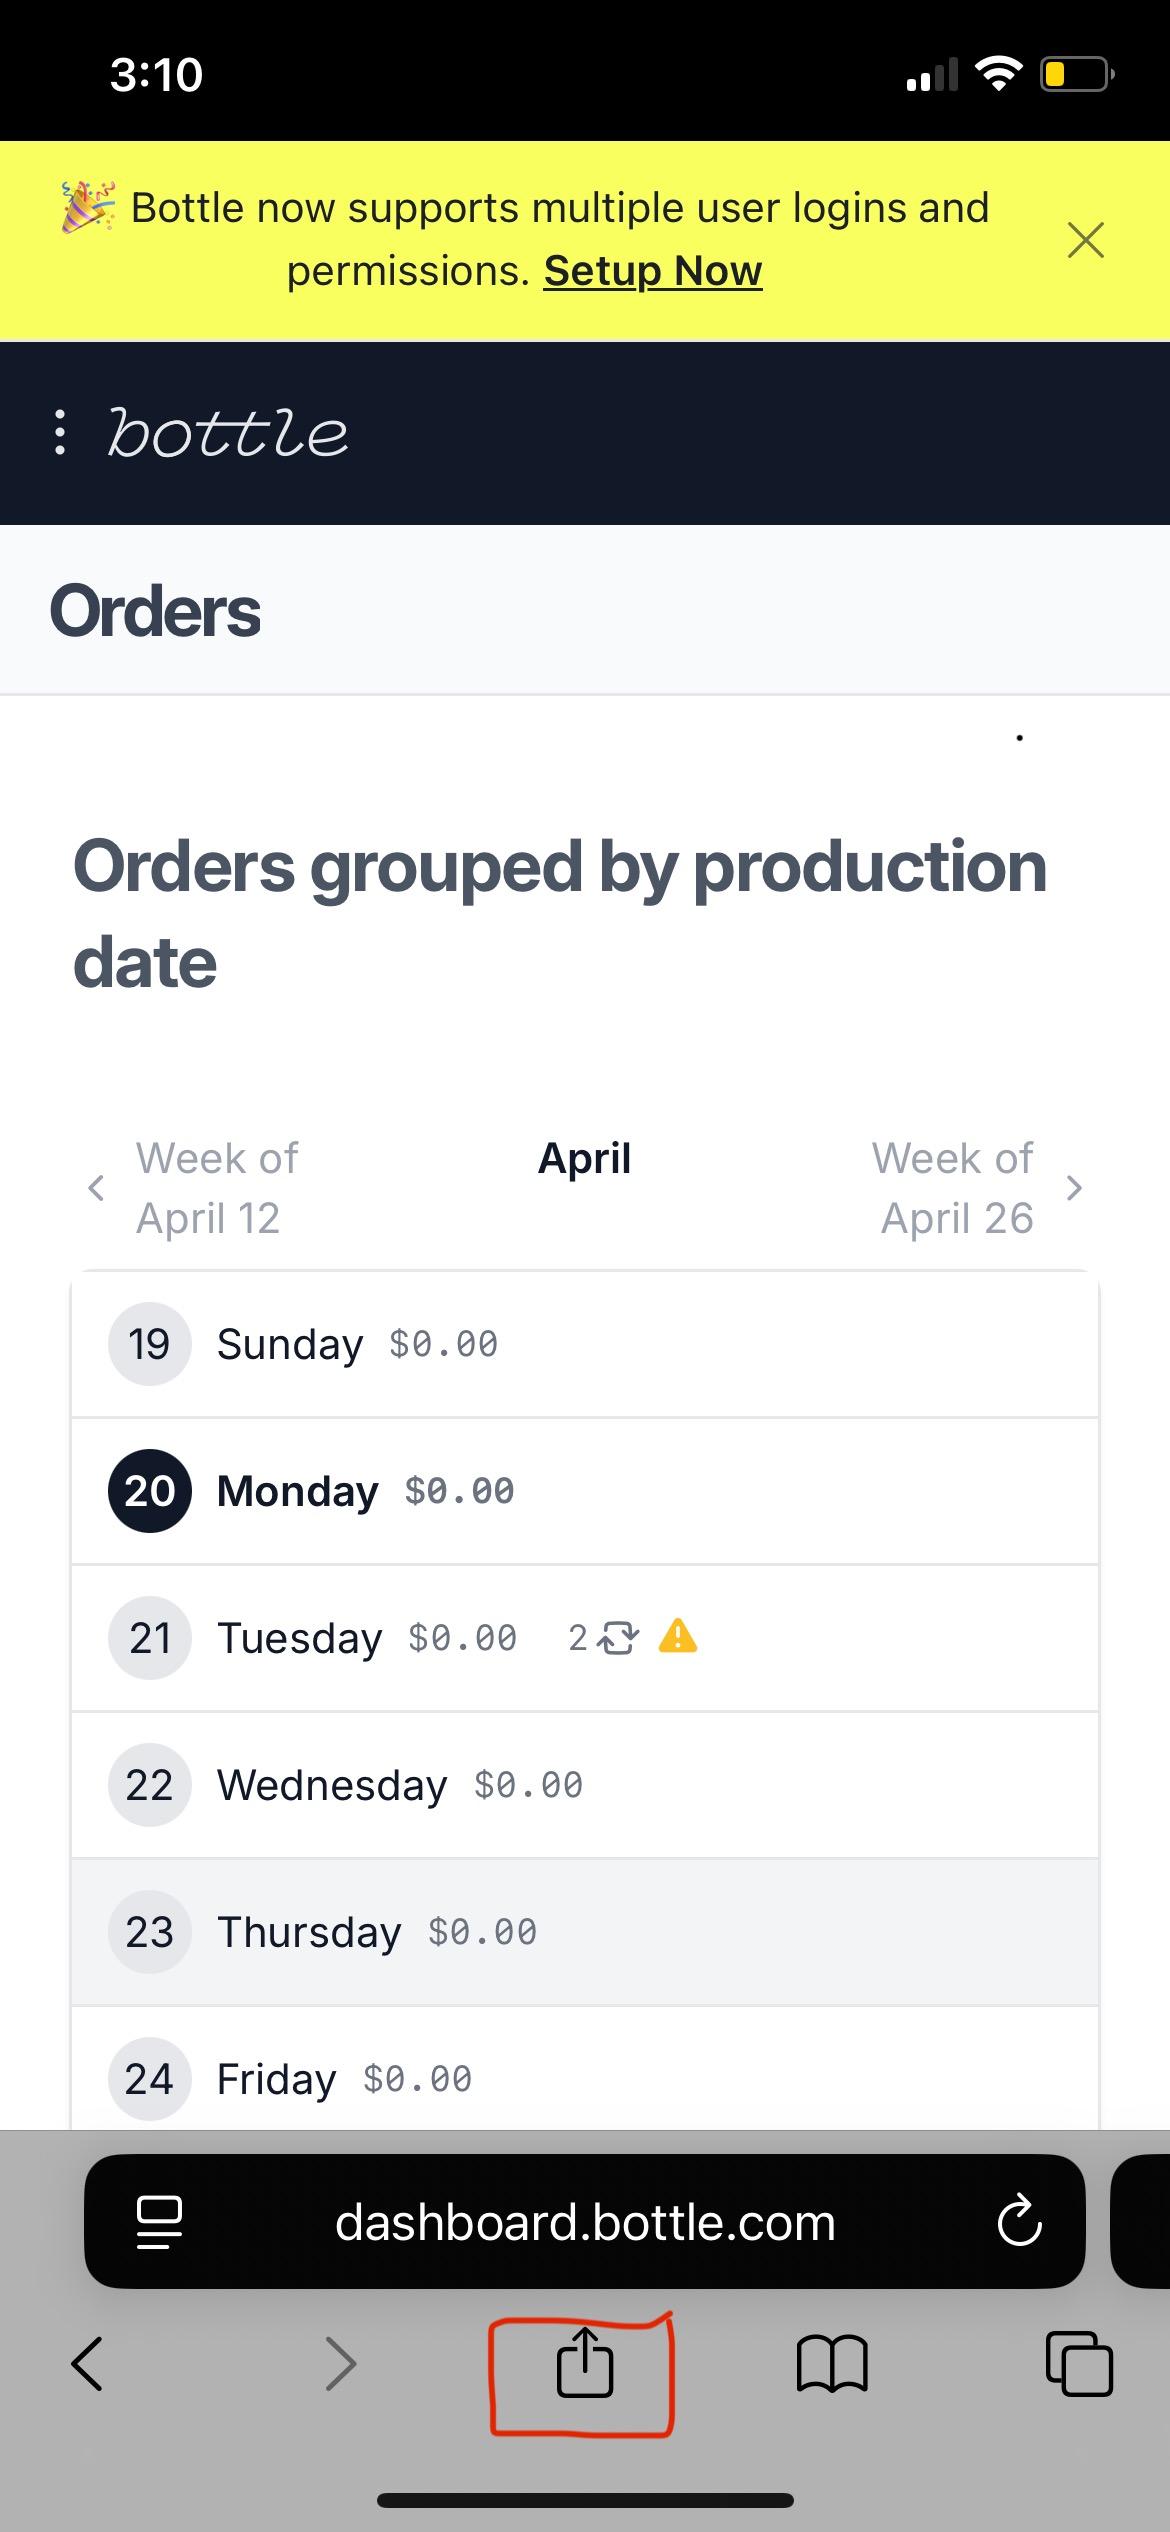This screenshot has height=2532, width=1170.
Task: Dismiss the yellow announcement banner
Action: pyautogui.click(x=1085, y=240)
